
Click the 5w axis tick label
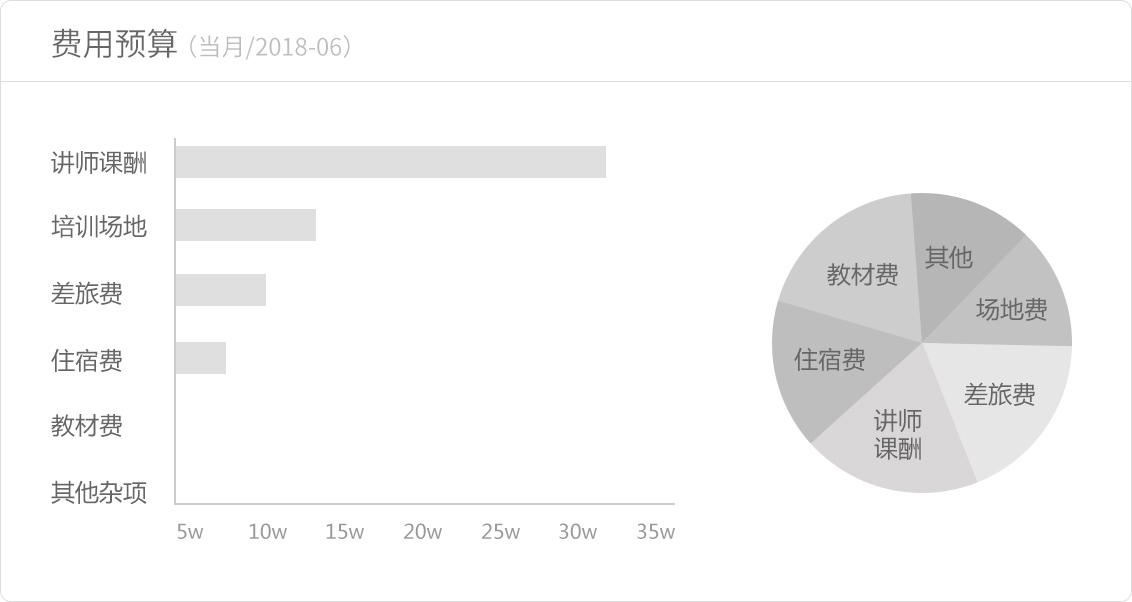190,532
